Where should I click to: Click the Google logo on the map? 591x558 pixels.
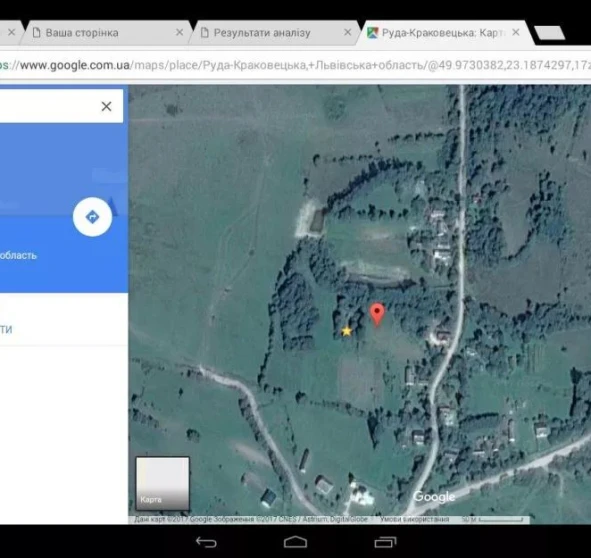[x=434, y=497]
